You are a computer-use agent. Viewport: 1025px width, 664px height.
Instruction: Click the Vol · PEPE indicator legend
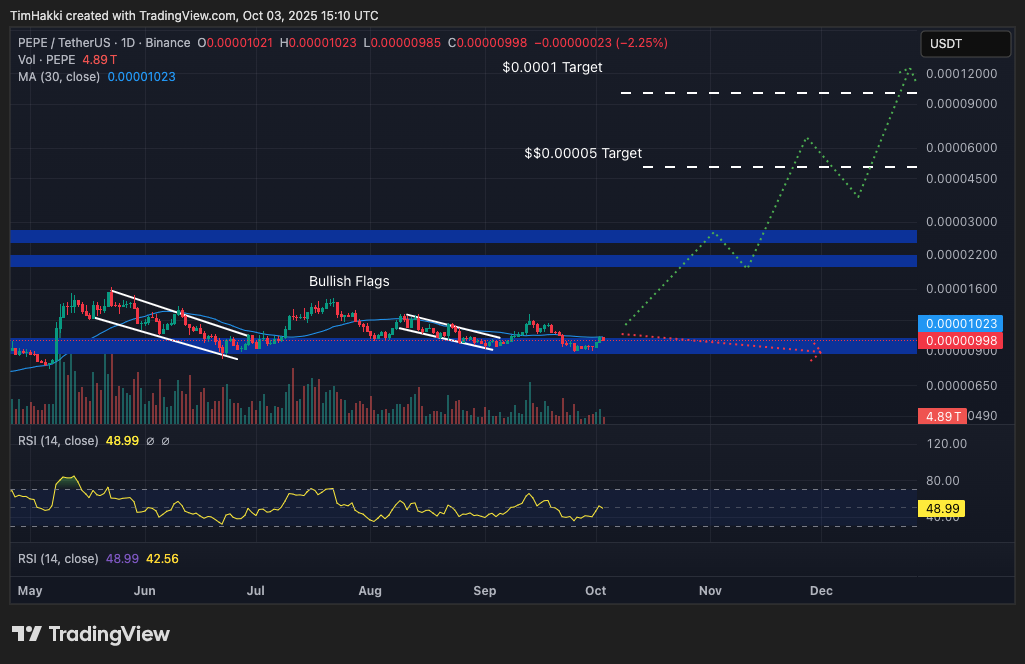pyautogui.click(x=48, y=60)
